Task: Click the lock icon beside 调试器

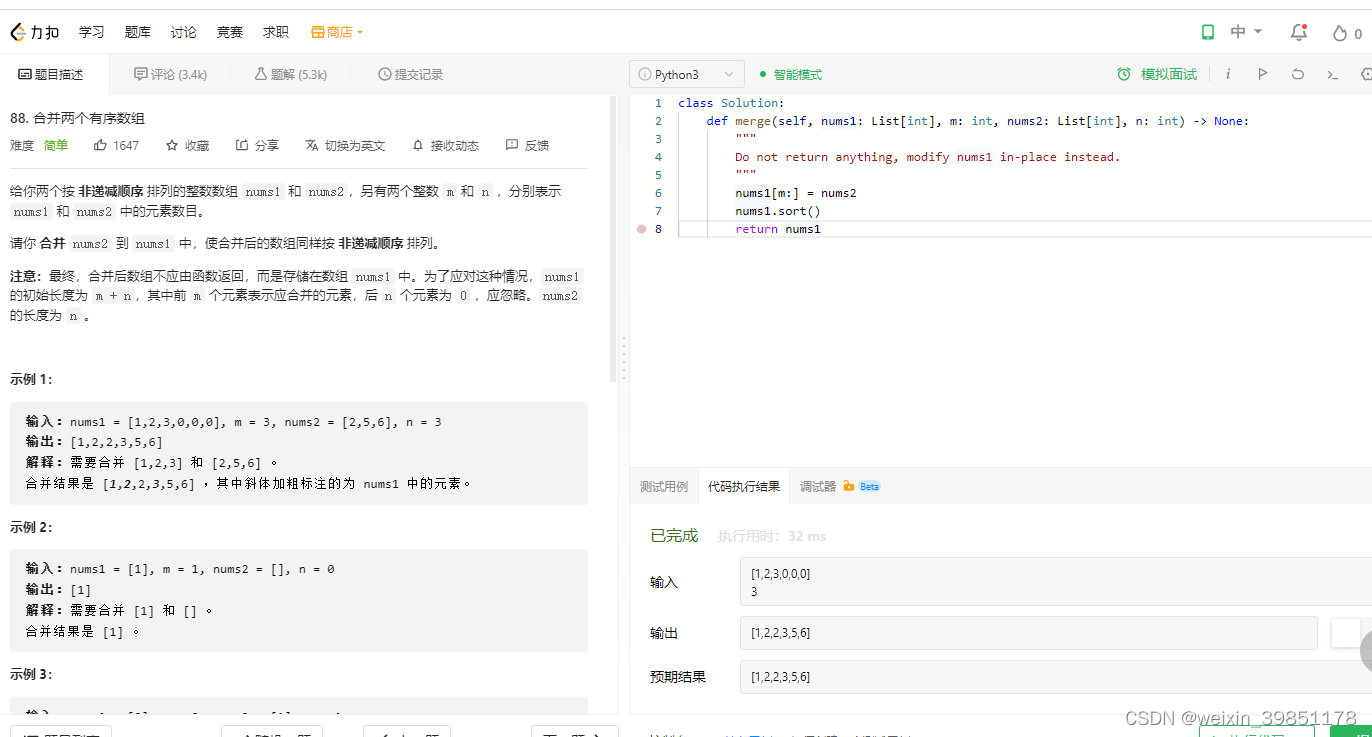Action: click(x=848, y=486)
